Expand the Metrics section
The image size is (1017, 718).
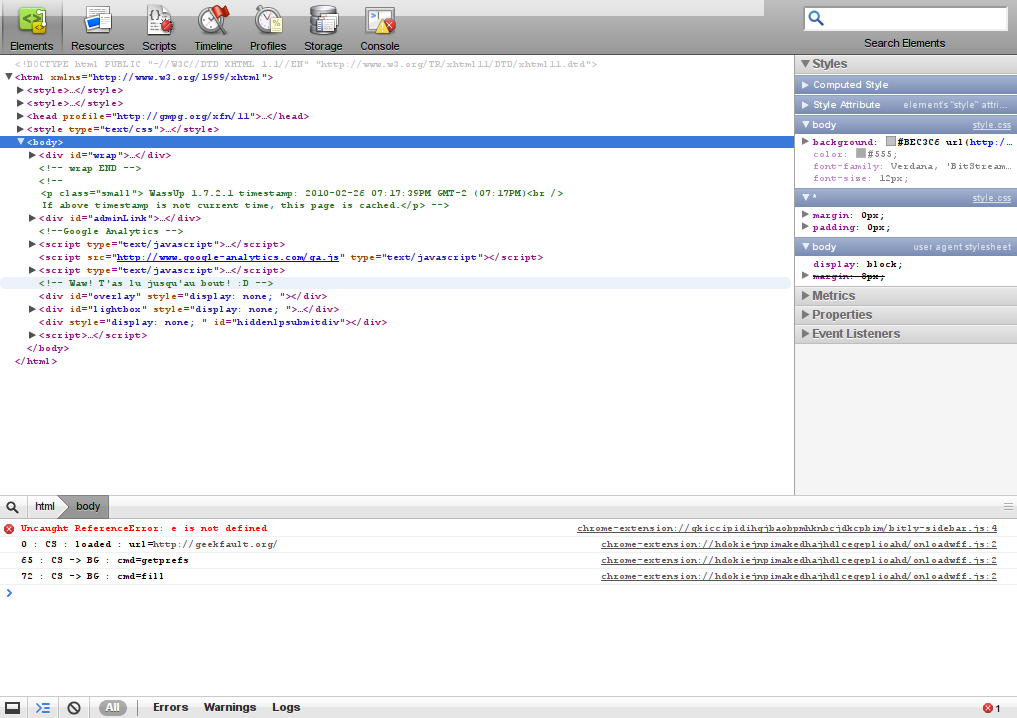[x=833, y=296]
